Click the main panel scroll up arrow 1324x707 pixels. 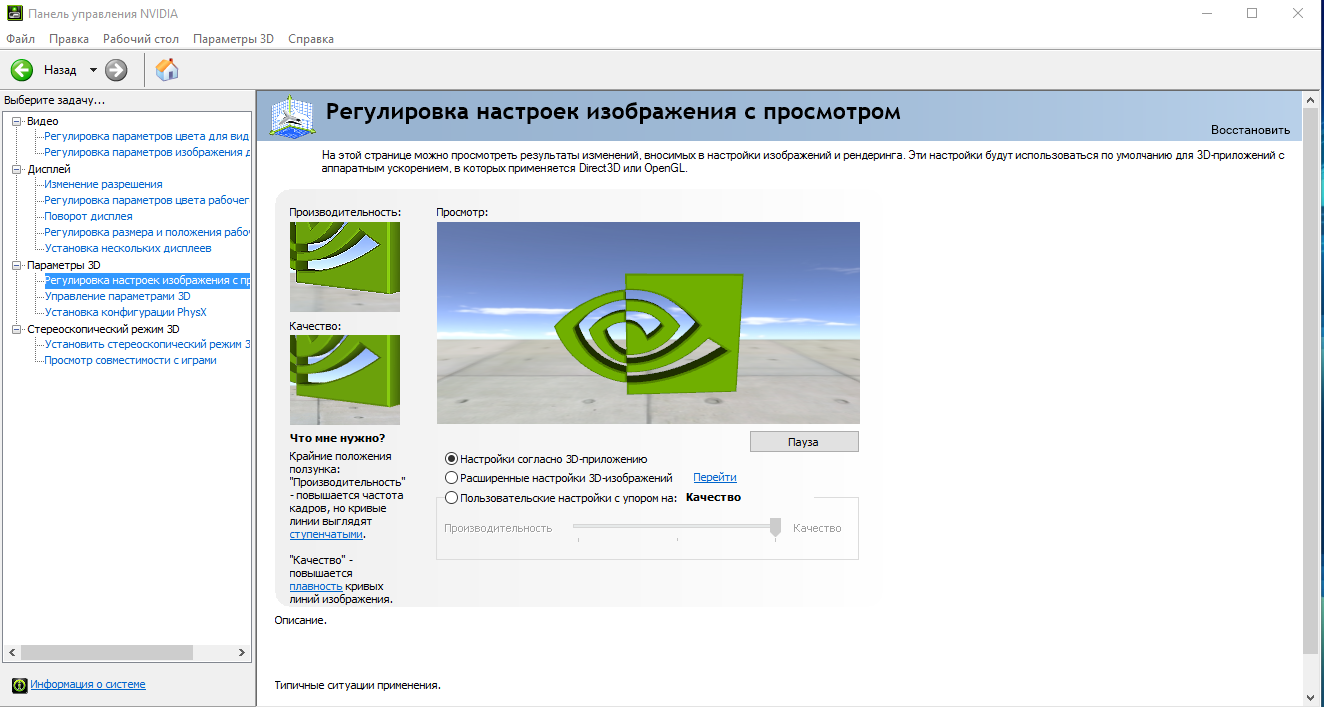1311,100
